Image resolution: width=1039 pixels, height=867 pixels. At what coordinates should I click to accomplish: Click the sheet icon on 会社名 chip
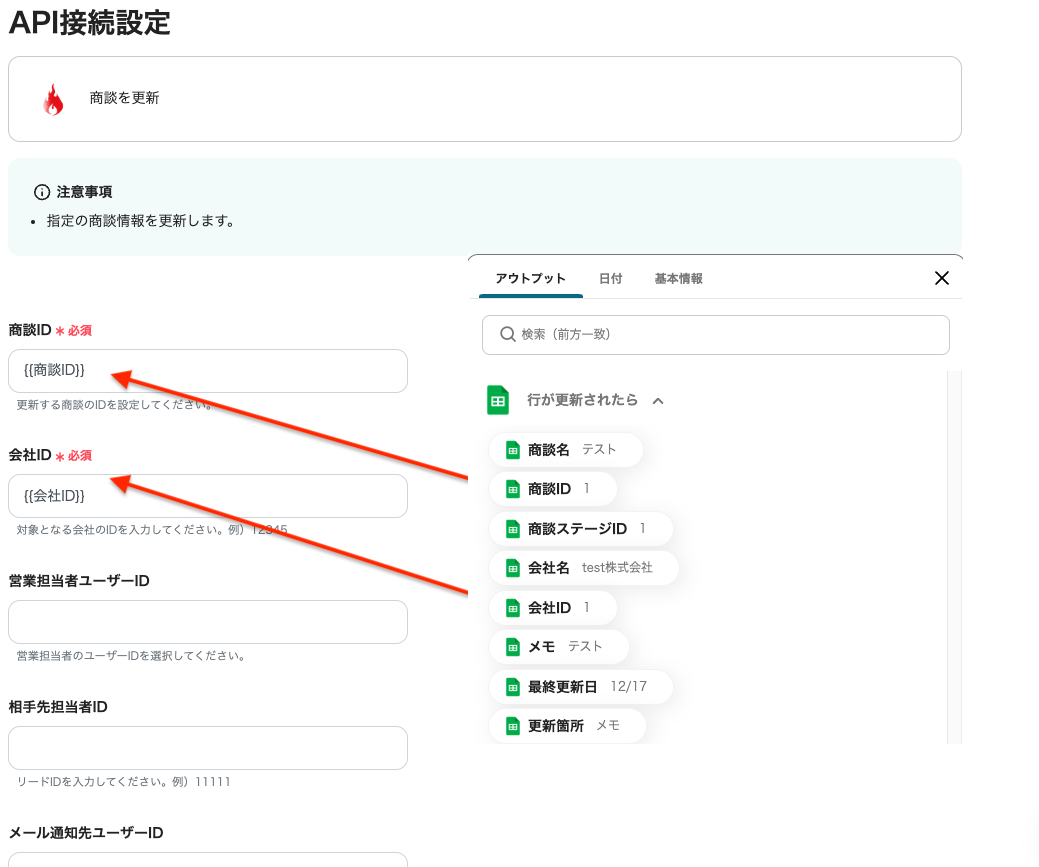(513, 568)
